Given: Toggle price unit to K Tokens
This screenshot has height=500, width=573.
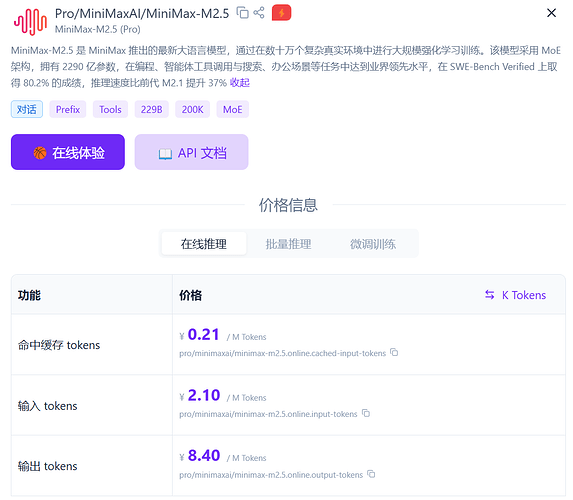Looking at the screenshot, I should click(x=515, y=295).
